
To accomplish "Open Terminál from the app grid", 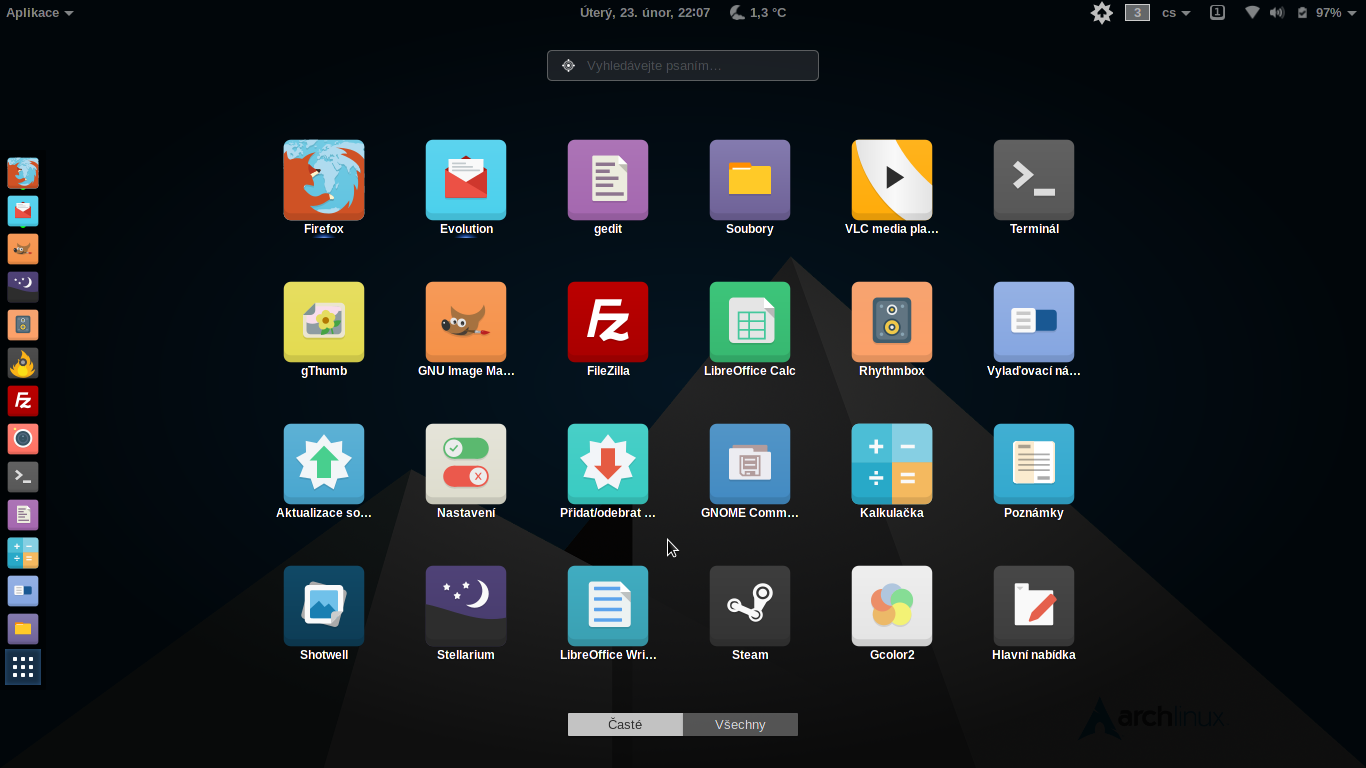I will pyautogui.click(x=1034, y=181).
